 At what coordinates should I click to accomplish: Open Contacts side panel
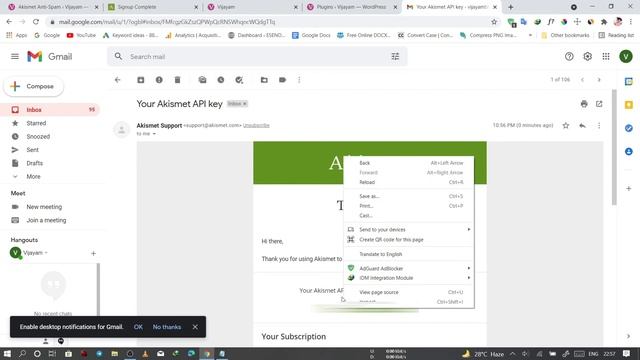coord(629,151)
